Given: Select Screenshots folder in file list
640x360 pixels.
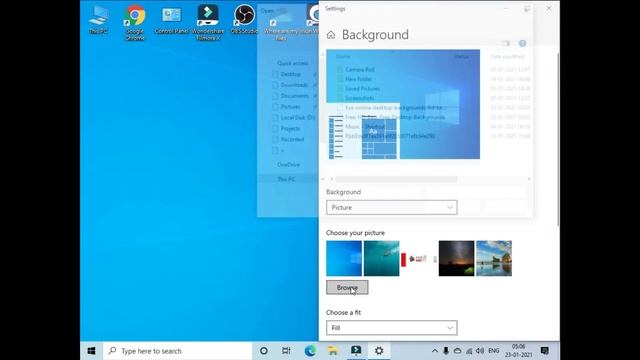Looking at the screenshot, I should 360,98.
